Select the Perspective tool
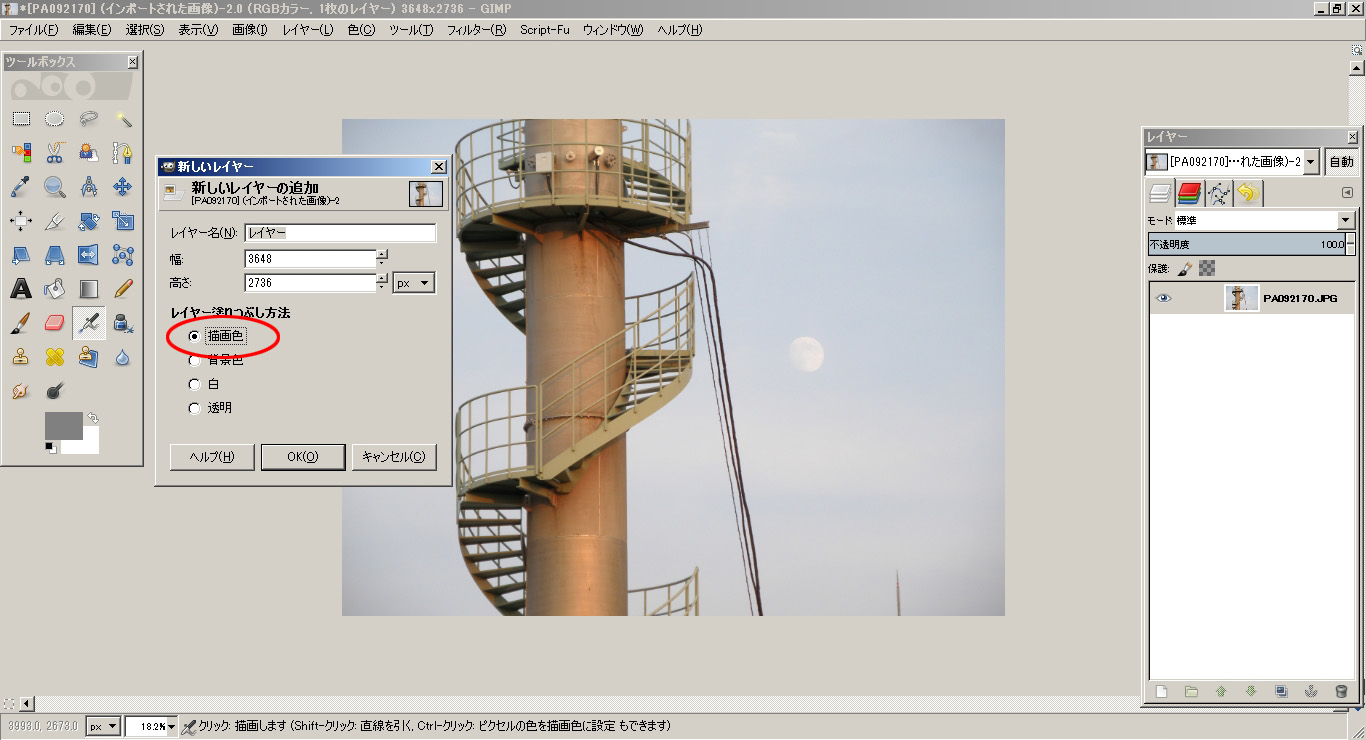Viewport: 1366px width, 740px height. pos(55,255)
